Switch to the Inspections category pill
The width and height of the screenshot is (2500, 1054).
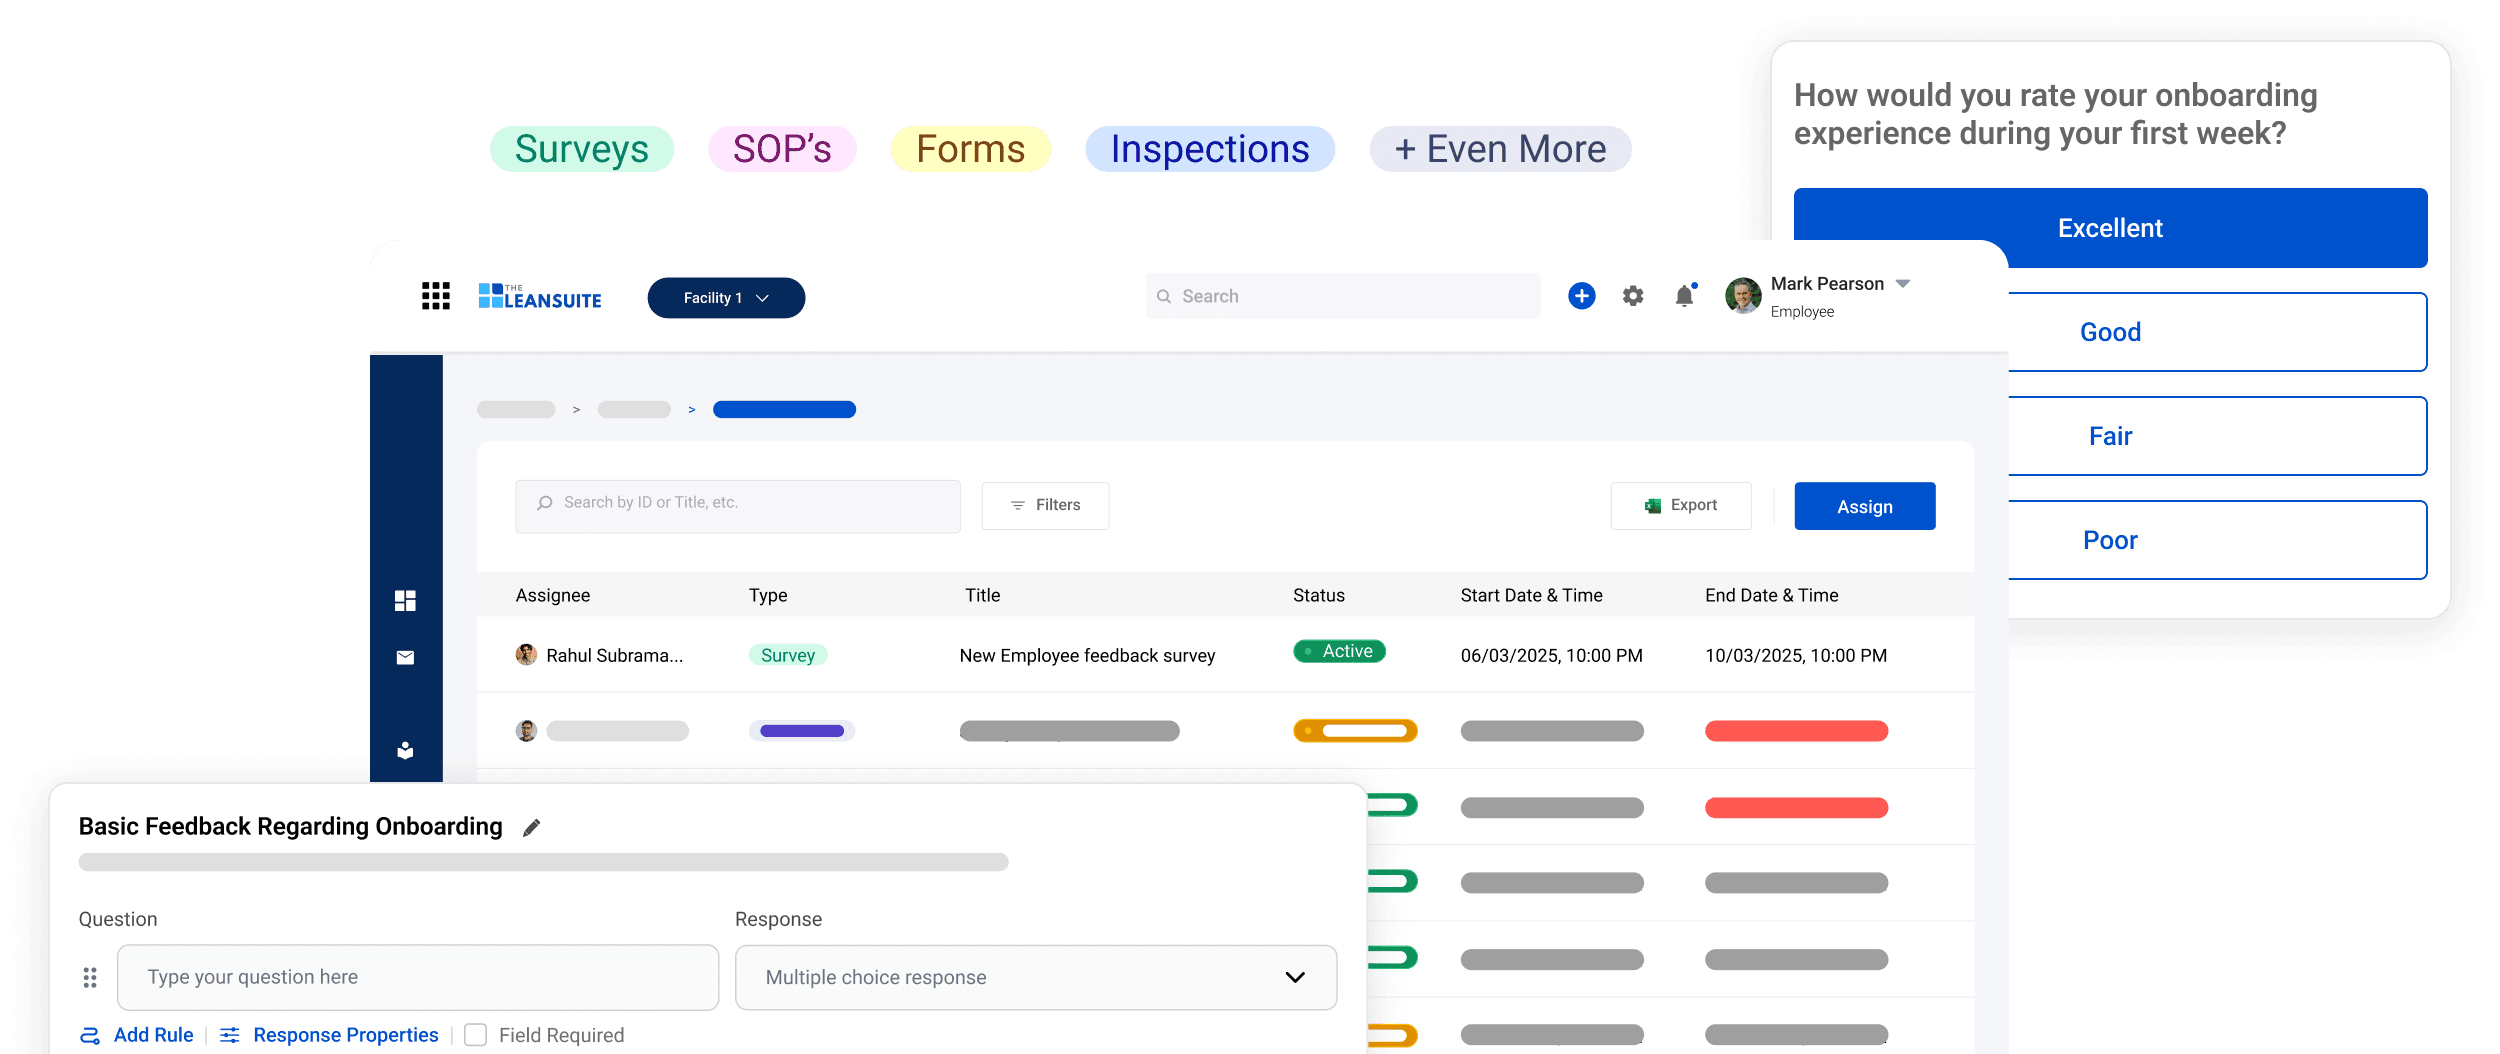click(1209, 149)
